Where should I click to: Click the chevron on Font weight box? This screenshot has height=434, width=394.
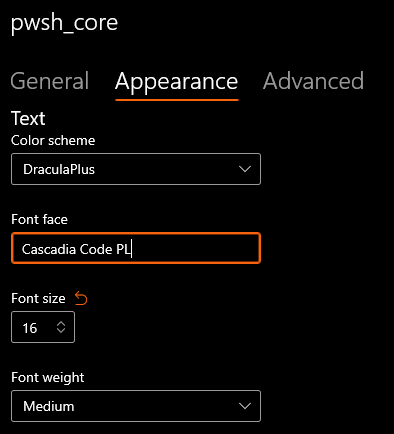[245, 406]
